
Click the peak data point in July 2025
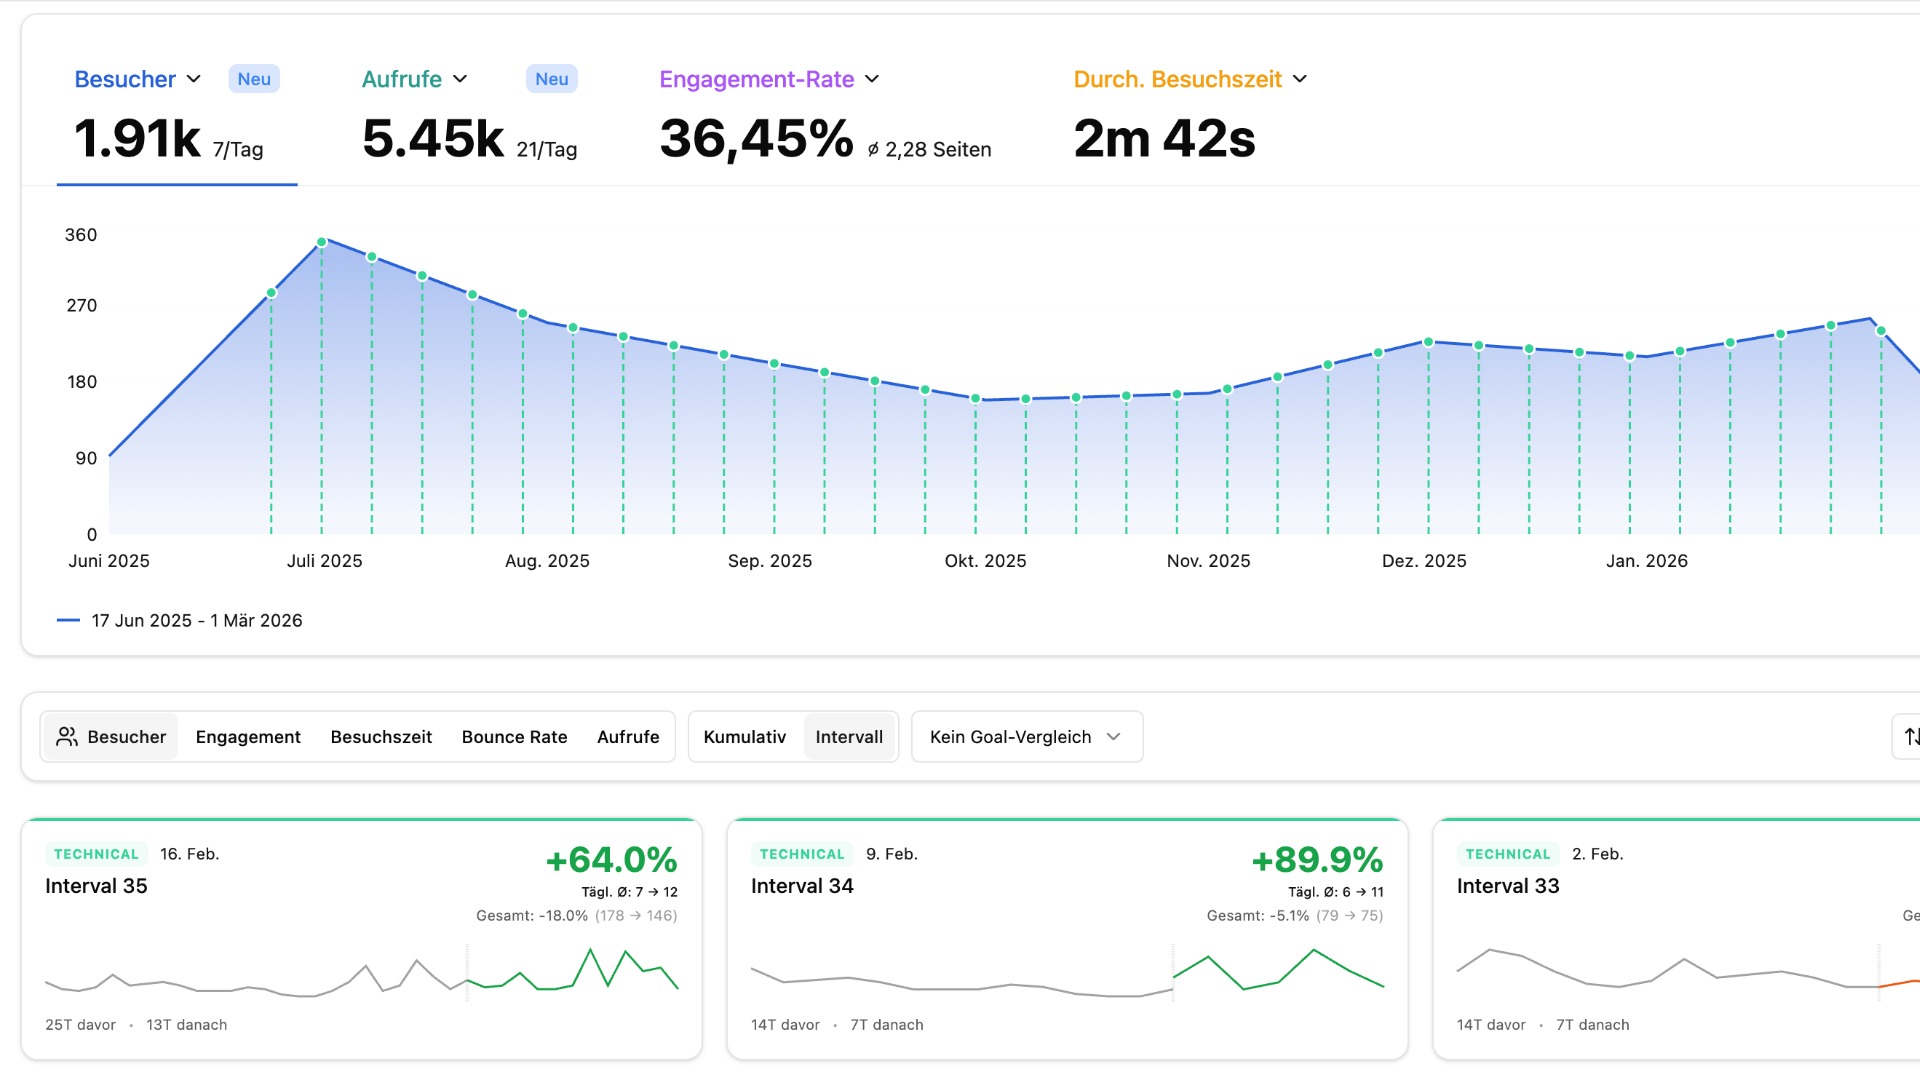tap(322, 242)
